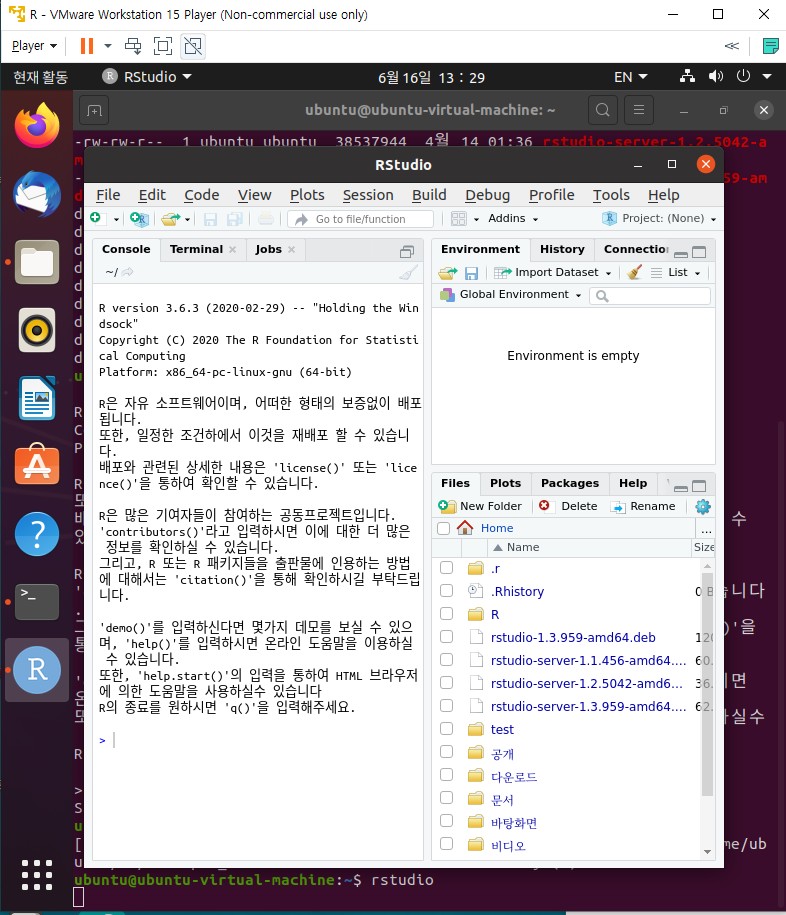Open Ubuntu Software from dock
Image resolution: width=786 pixels, height=915 pixels.
37,466
